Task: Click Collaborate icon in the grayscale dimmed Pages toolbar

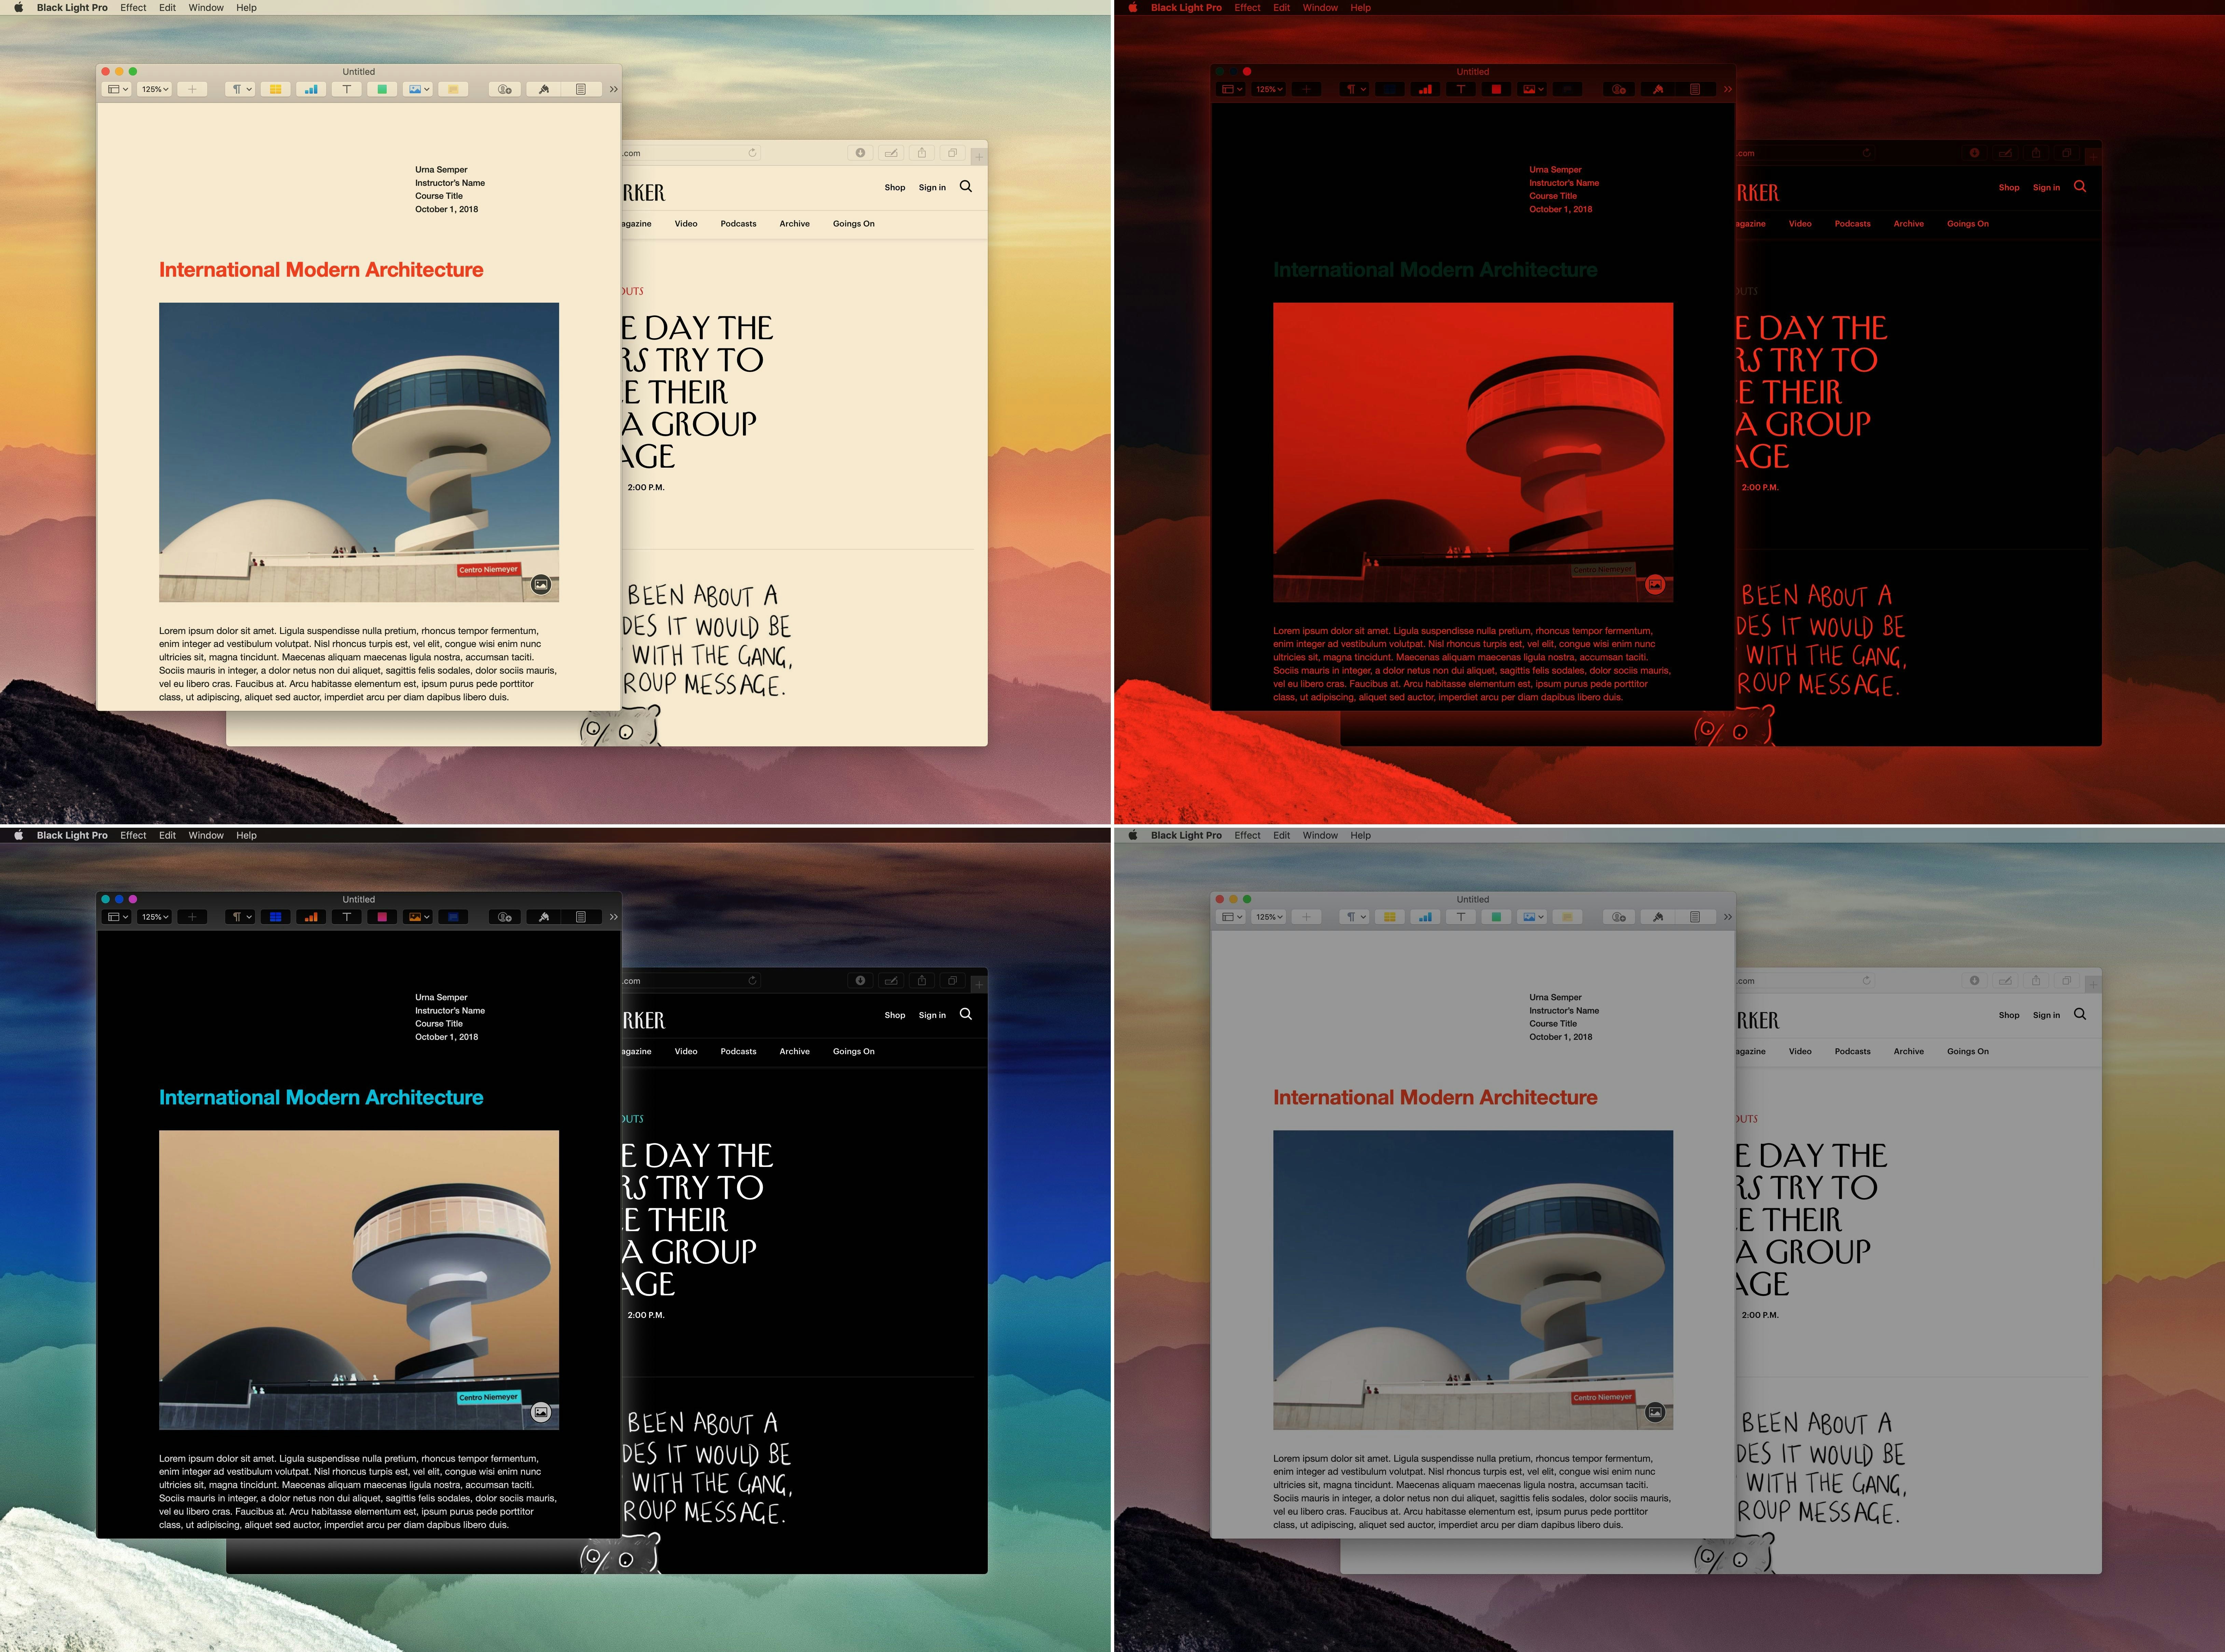Action: tap(1619, 917)
